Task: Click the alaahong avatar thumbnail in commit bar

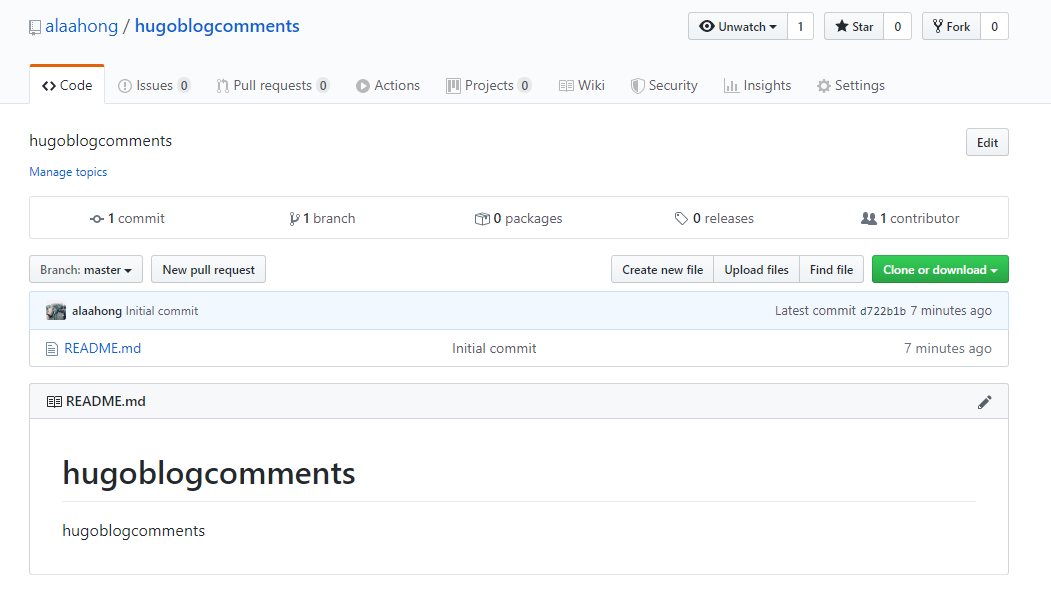Action: 56,311
